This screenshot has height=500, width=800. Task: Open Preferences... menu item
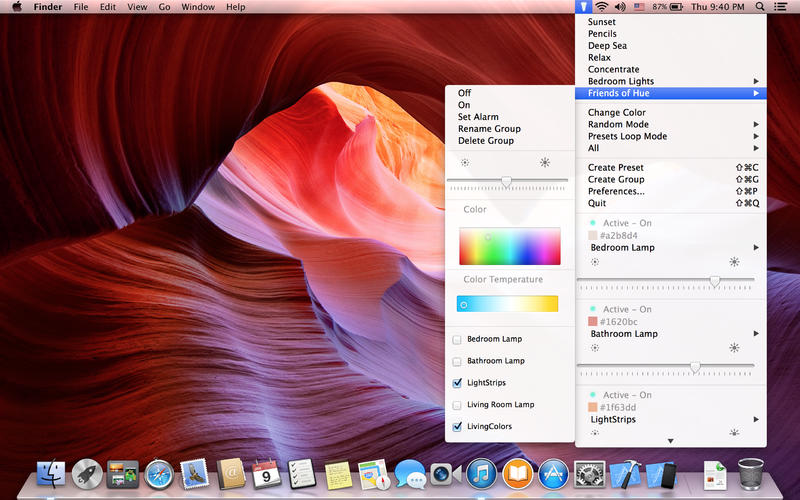pos(670,191)
